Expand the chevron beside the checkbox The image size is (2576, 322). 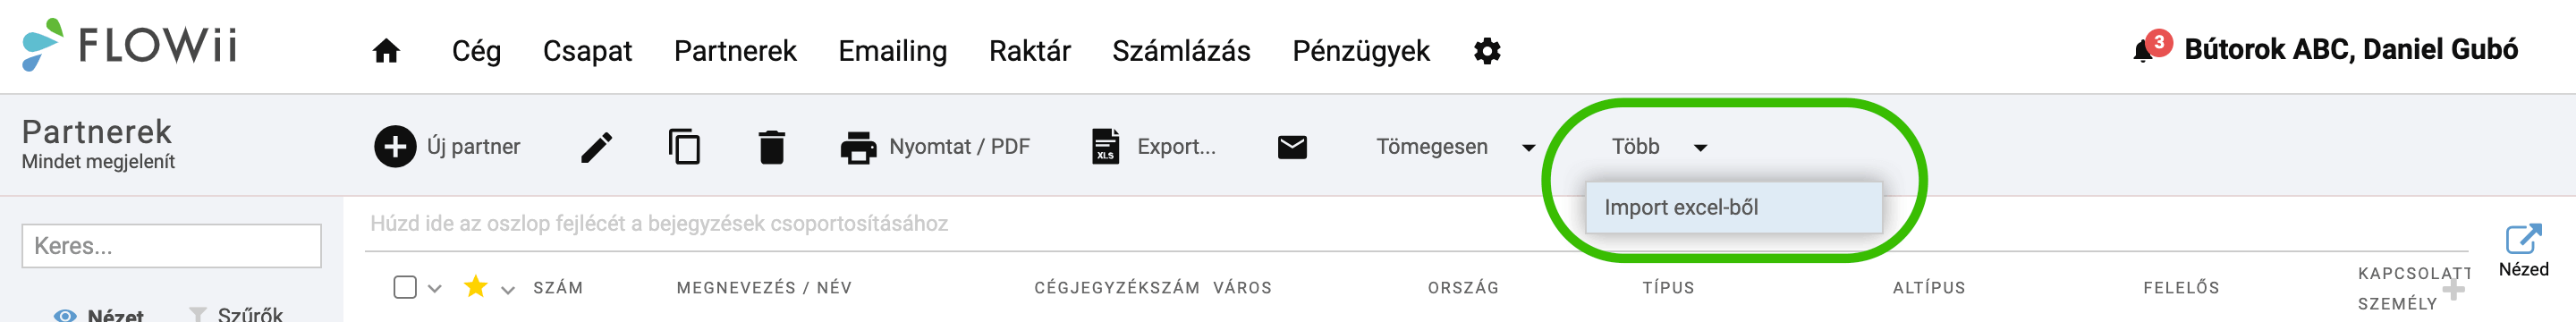point(434,289)
